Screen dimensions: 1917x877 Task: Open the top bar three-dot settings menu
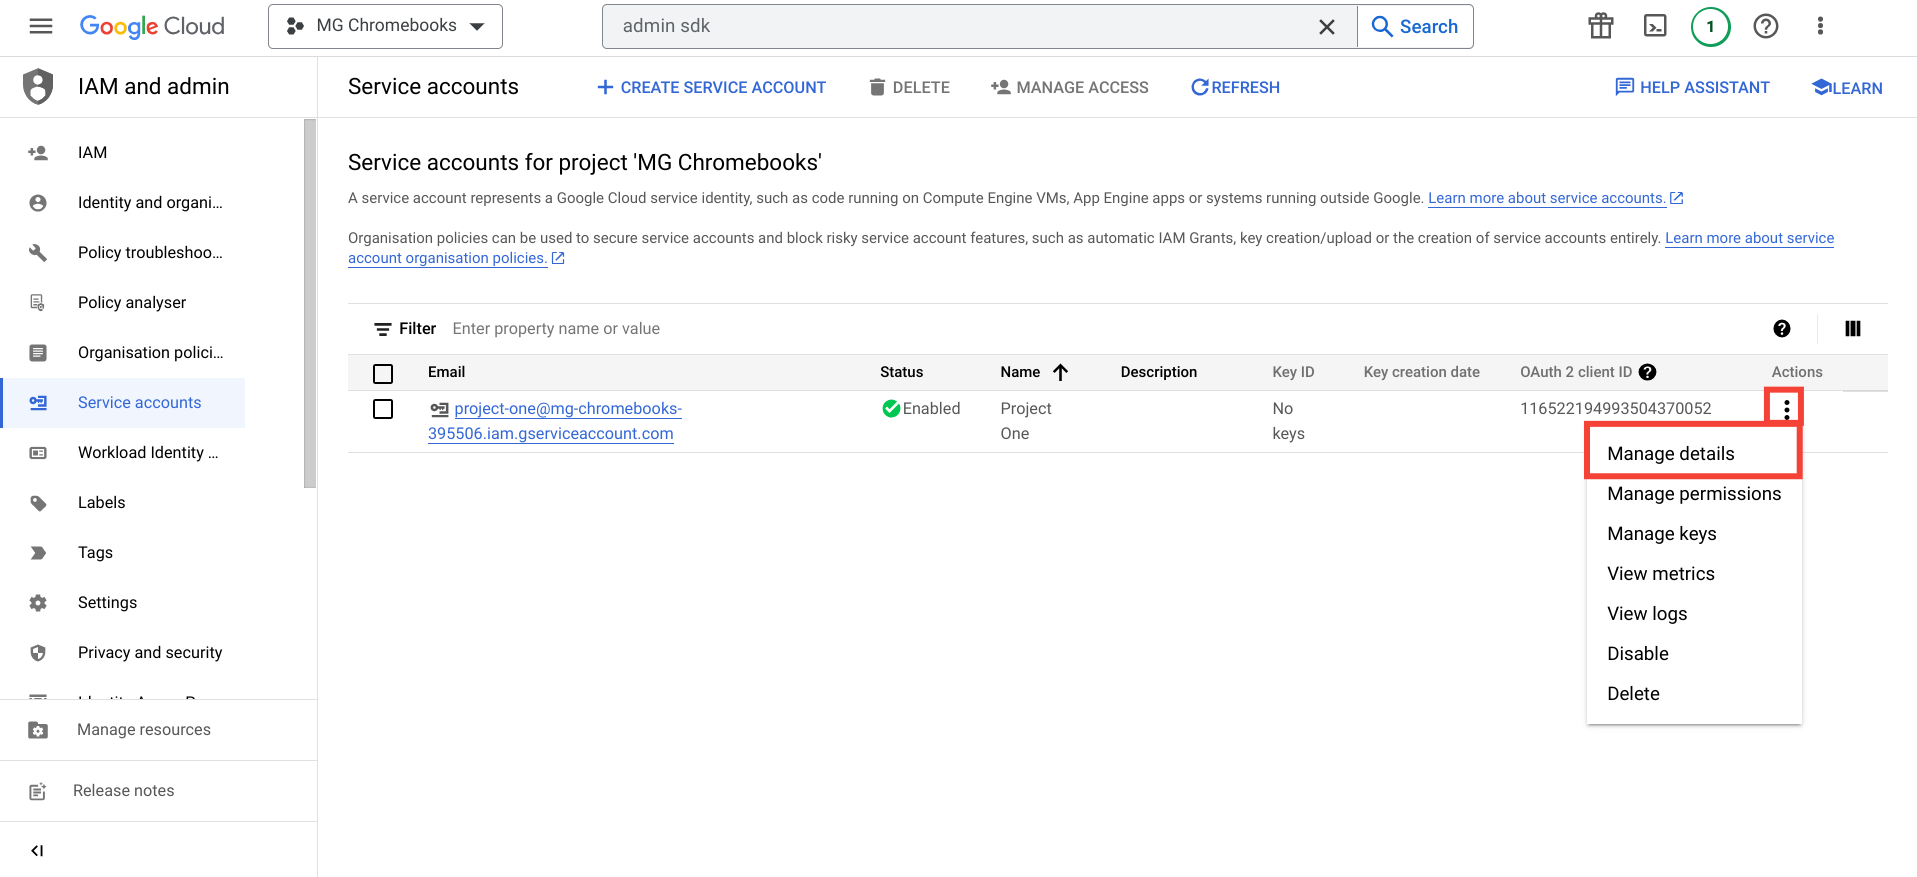pos(1820,26)
